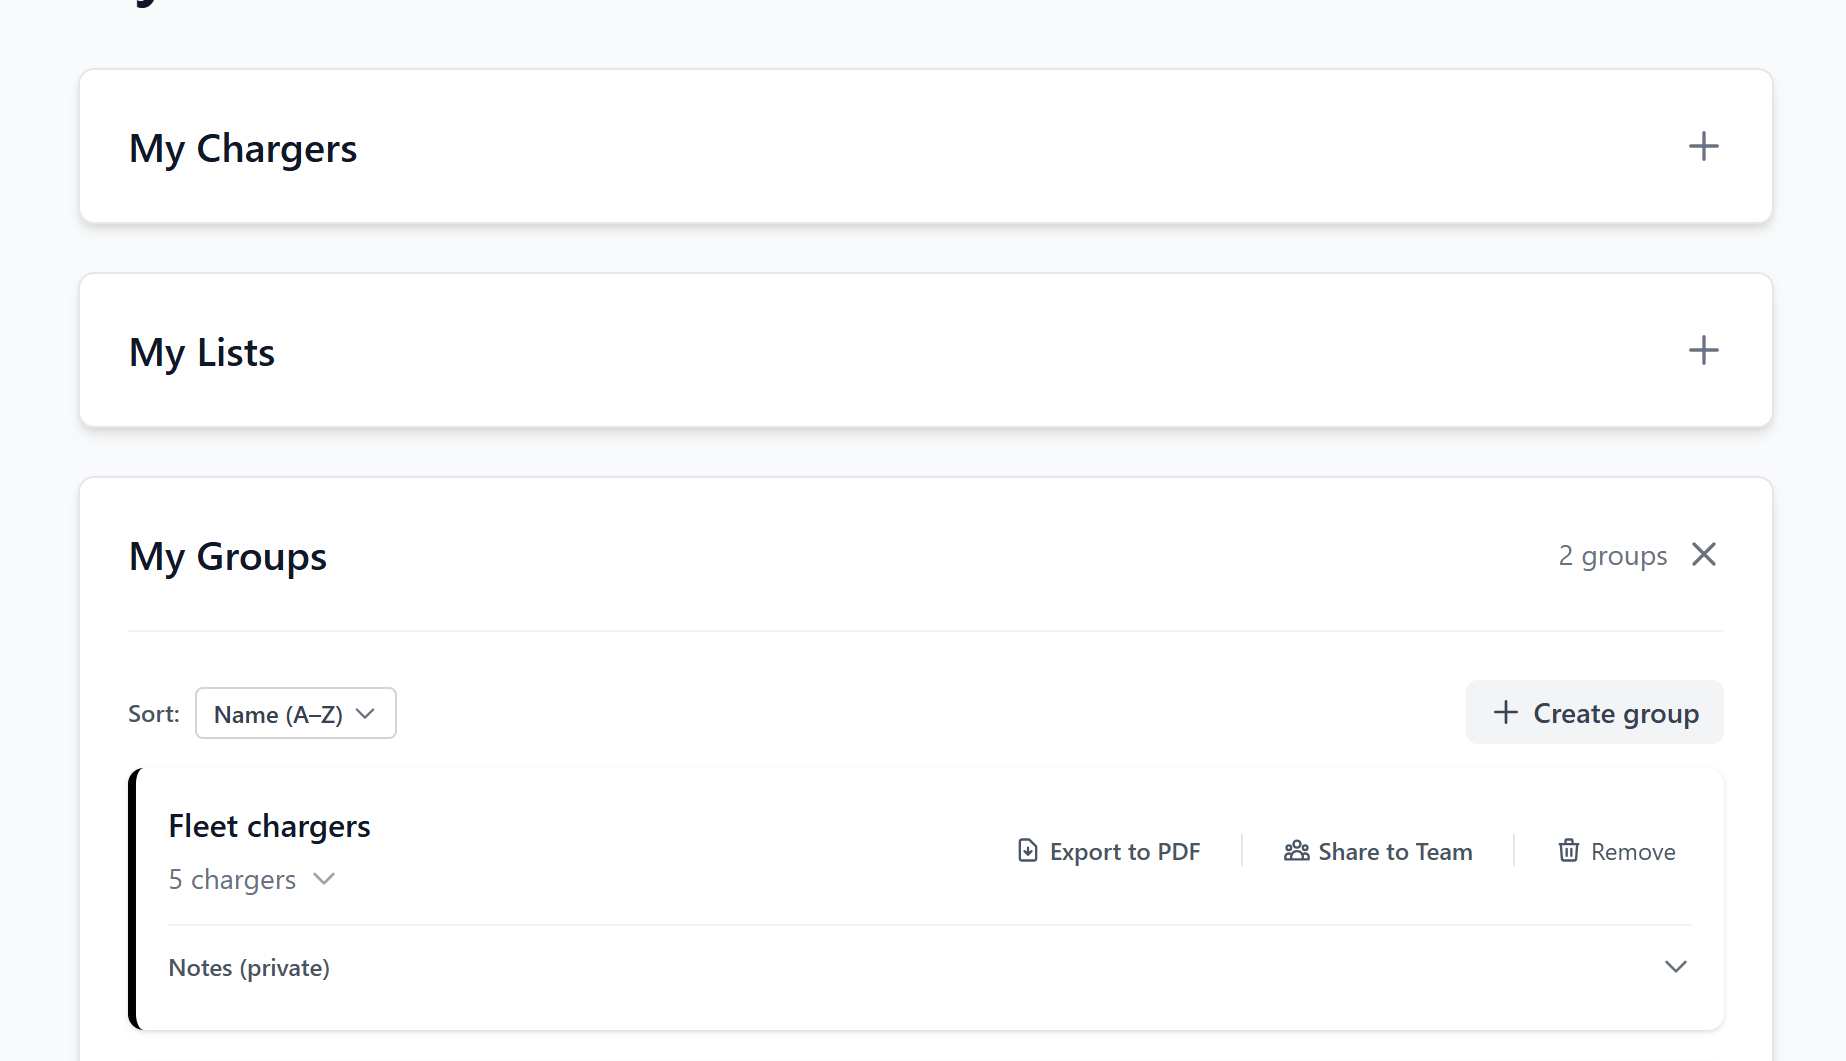This screenshot has width=1846, height=1061.
Task: Click the My Groups heading
Action: pyautogui.click(x=228, y=557)
